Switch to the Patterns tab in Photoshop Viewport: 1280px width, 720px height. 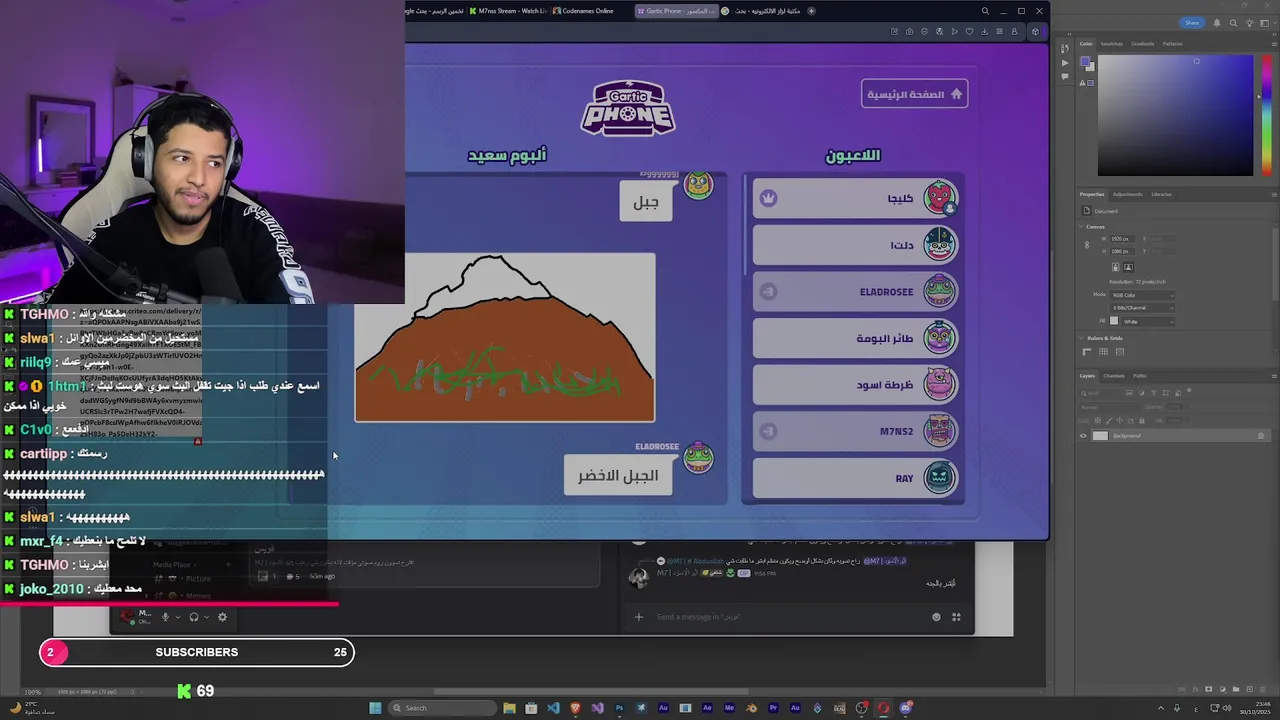1172,44
